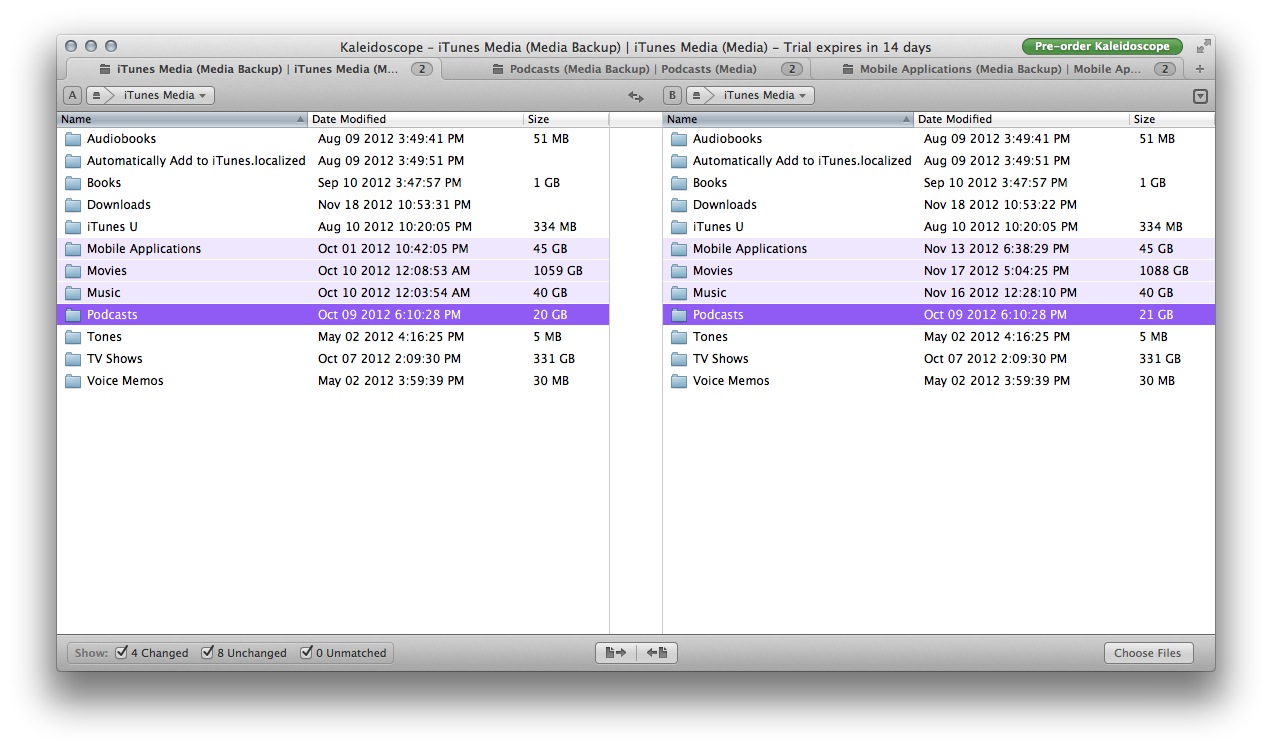Screen dimensions: 1272x750
Task: Enter full screen mode via title bar arrows
Action: pyautogui.click(x=1203, y=46)
